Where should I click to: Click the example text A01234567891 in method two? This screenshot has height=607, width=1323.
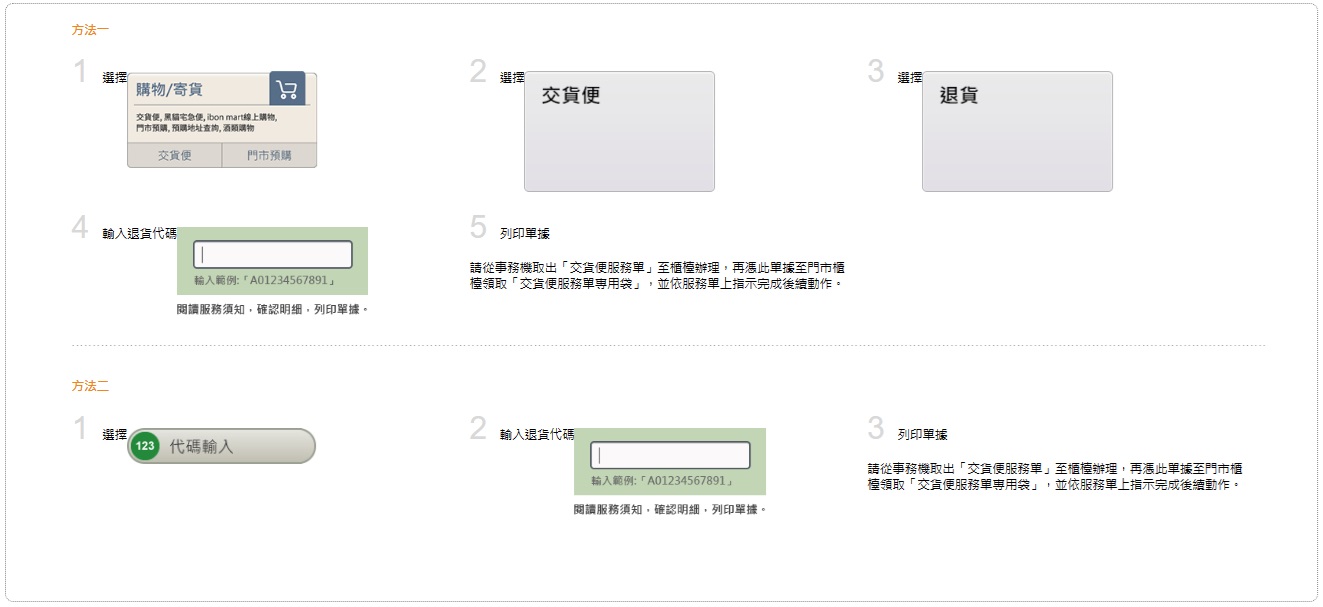(662, 481)
